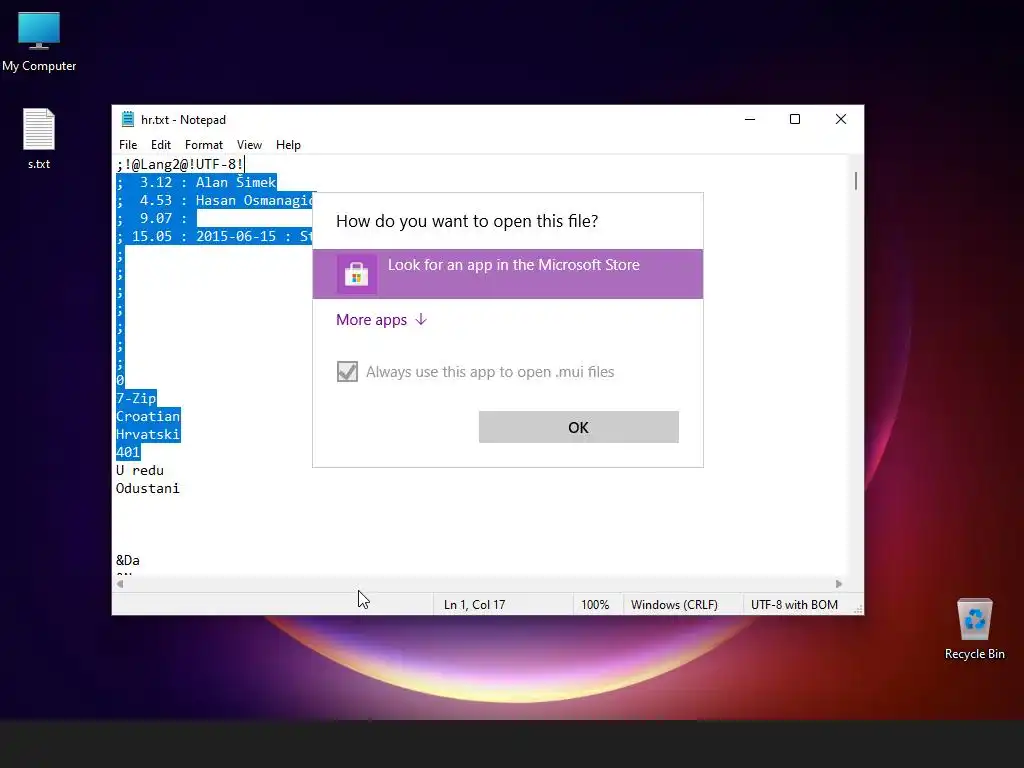Click the UTF-8 with BOM status entry
The image size is (1024, 768).
(794, 605)
